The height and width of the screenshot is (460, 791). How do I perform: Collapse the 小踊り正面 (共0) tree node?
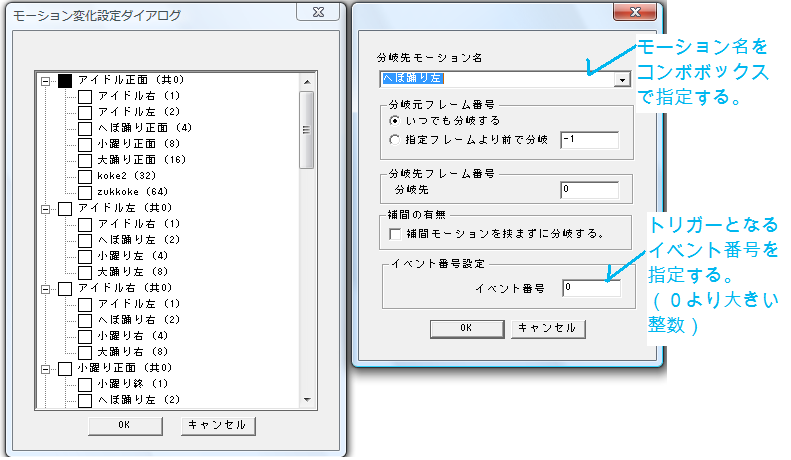pos(46,368)
